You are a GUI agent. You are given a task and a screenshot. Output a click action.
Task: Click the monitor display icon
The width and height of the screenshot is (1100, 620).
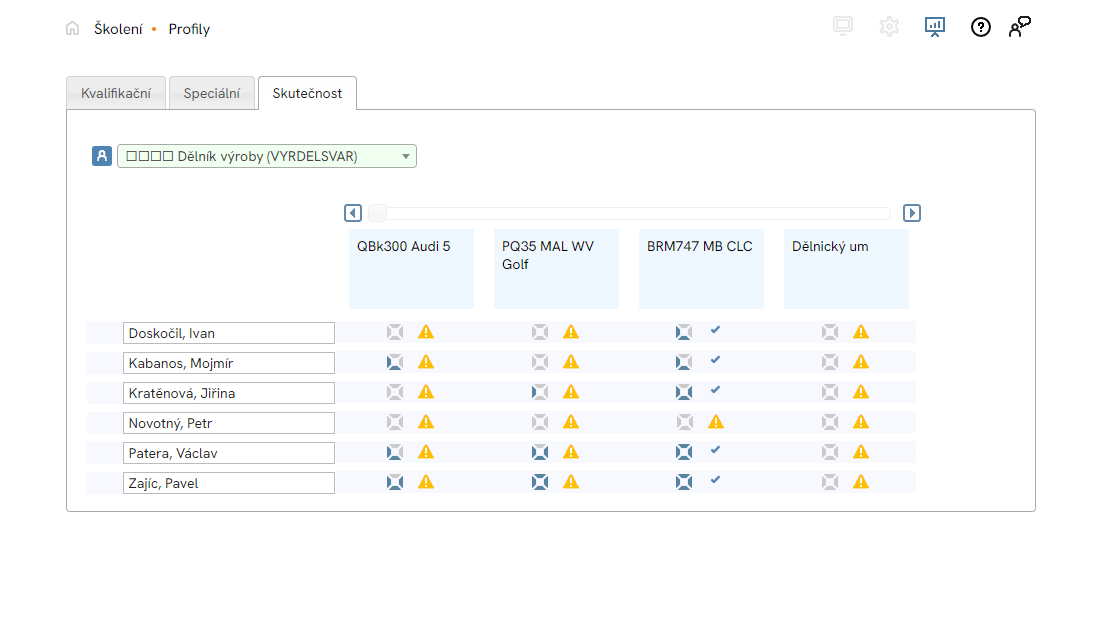(843, 27)
